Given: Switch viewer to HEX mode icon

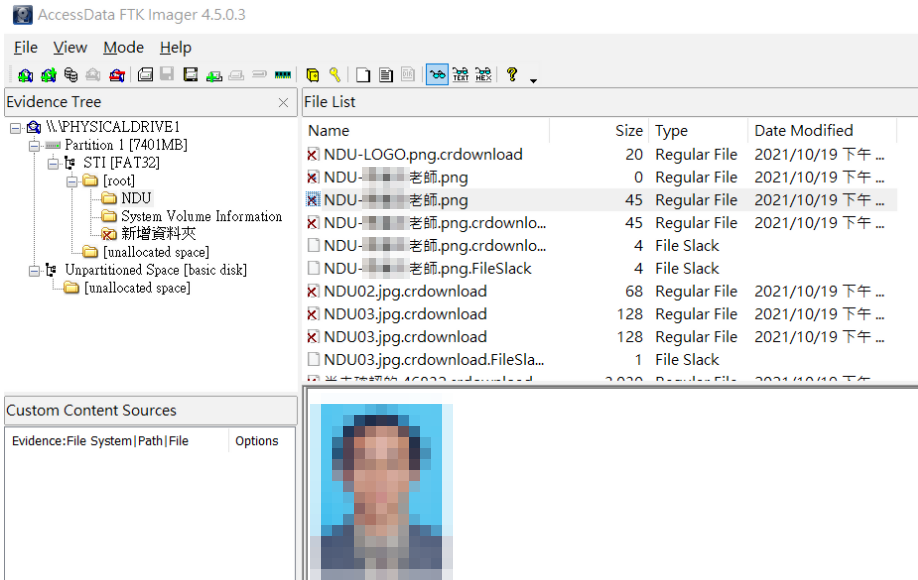Looking at the screenshot, I should pyautogui.click(x=483, y=75).
